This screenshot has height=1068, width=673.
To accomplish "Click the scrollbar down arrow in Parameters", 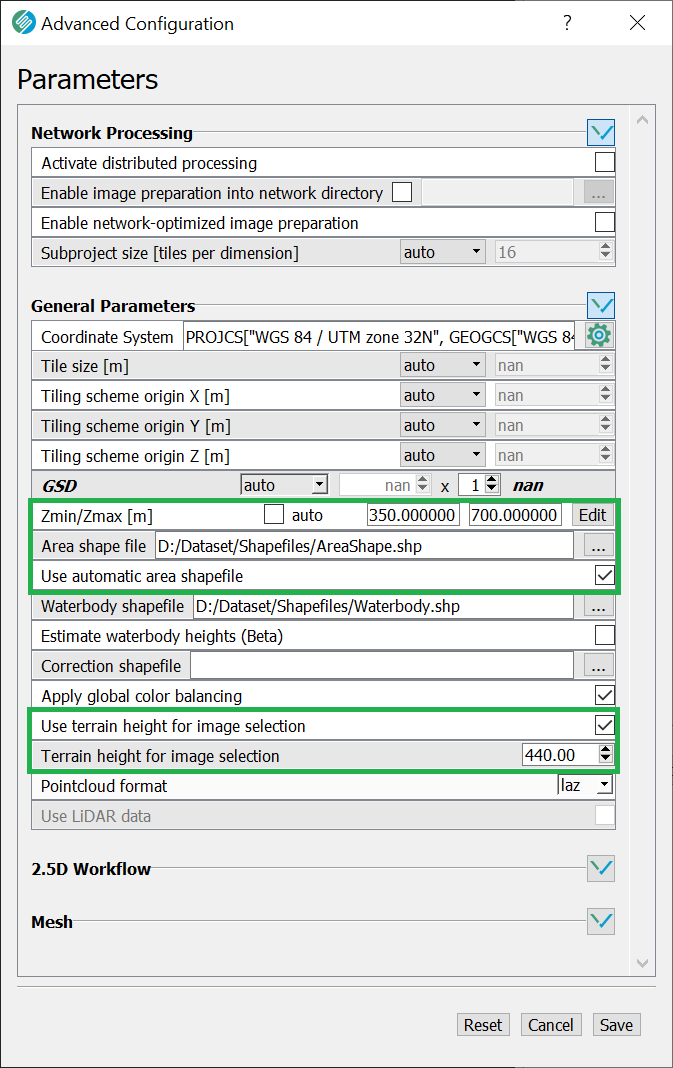I will (x=642, y=963).
